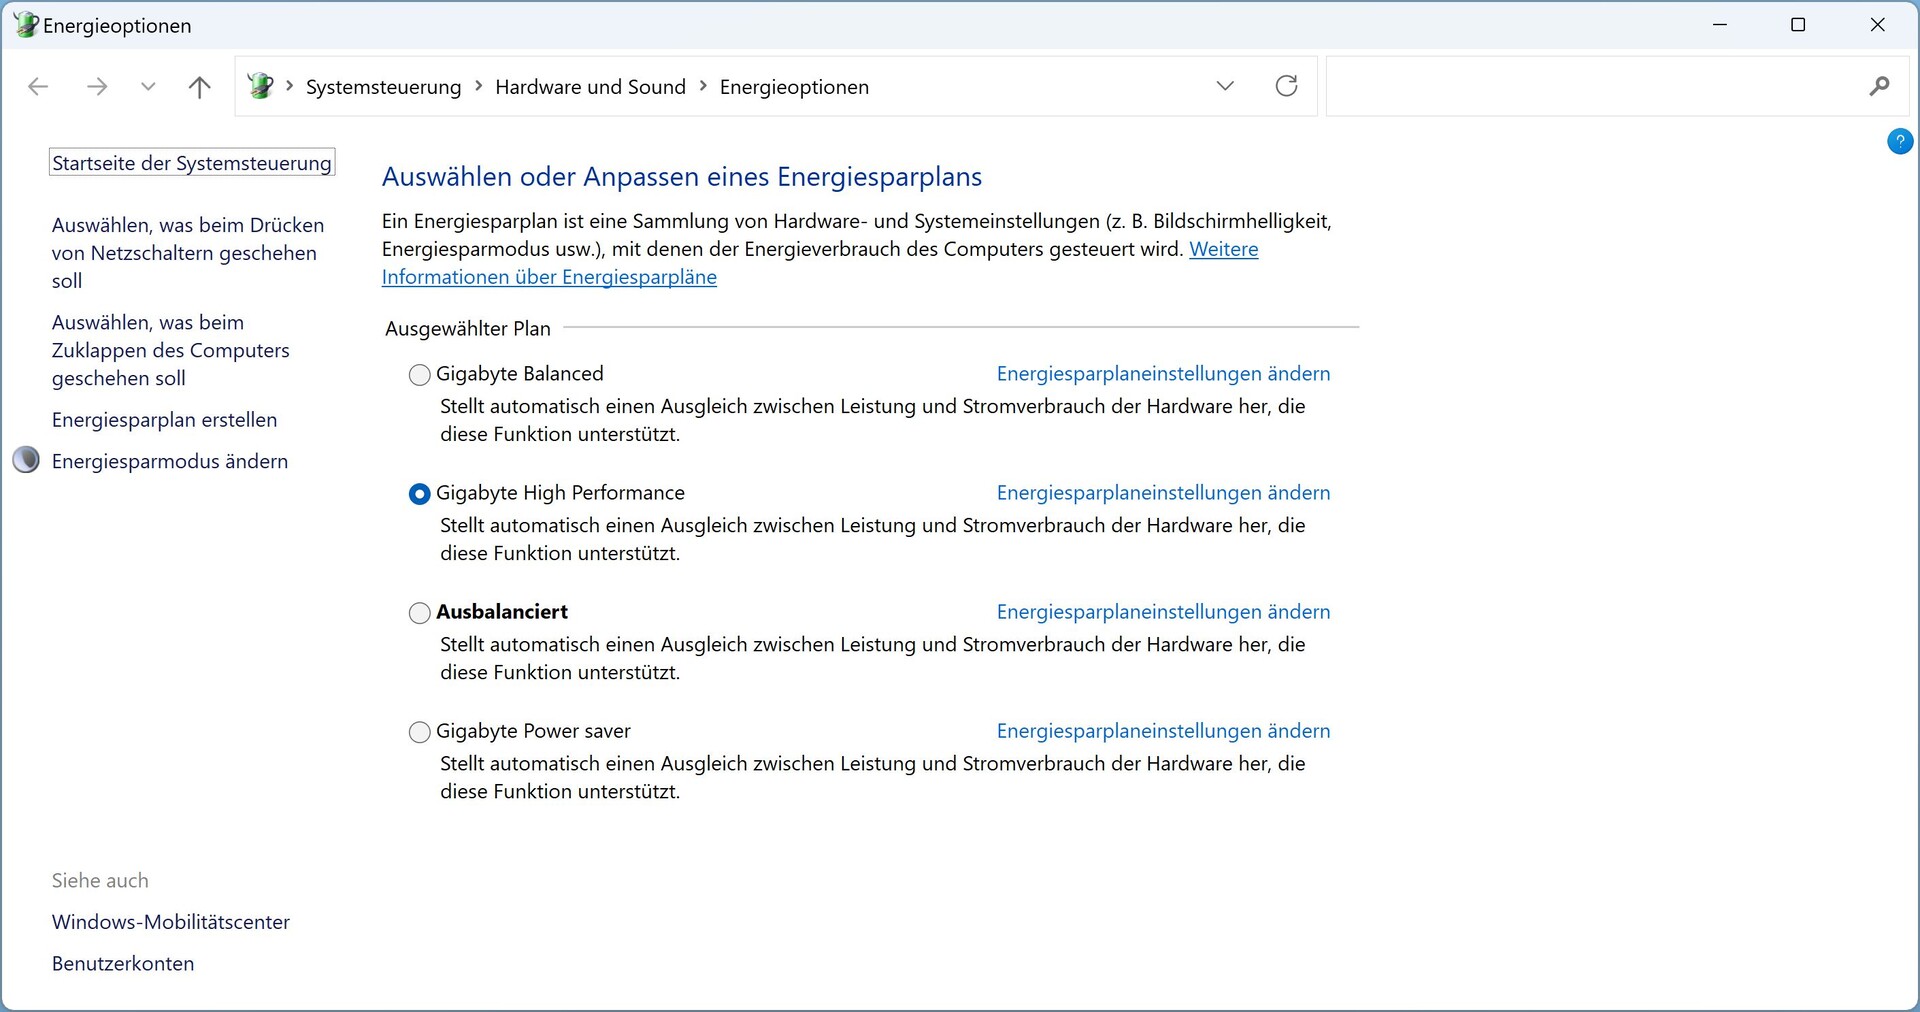
Task: Select the Ausbalanciert power plan
Action: pyautogui.click(x=420, y=613)
